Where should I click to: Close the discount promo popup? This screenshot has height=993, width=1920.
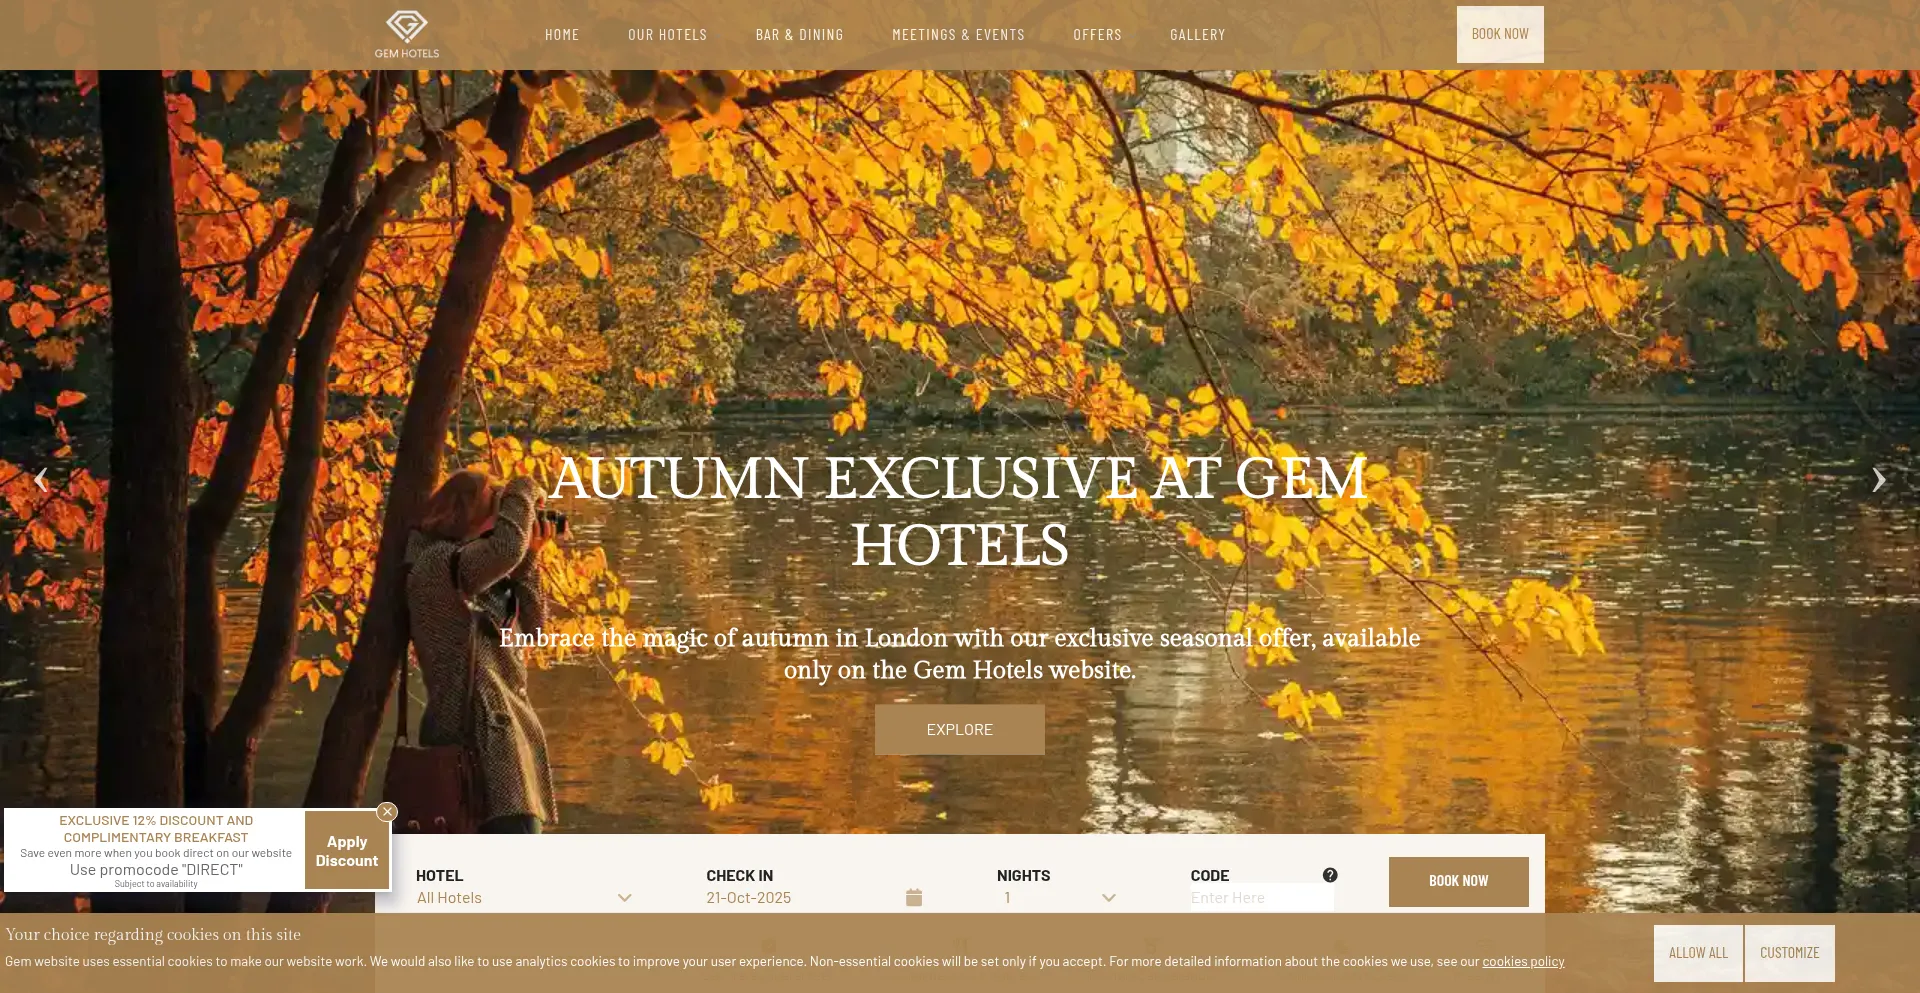click(x=387, y=812)
